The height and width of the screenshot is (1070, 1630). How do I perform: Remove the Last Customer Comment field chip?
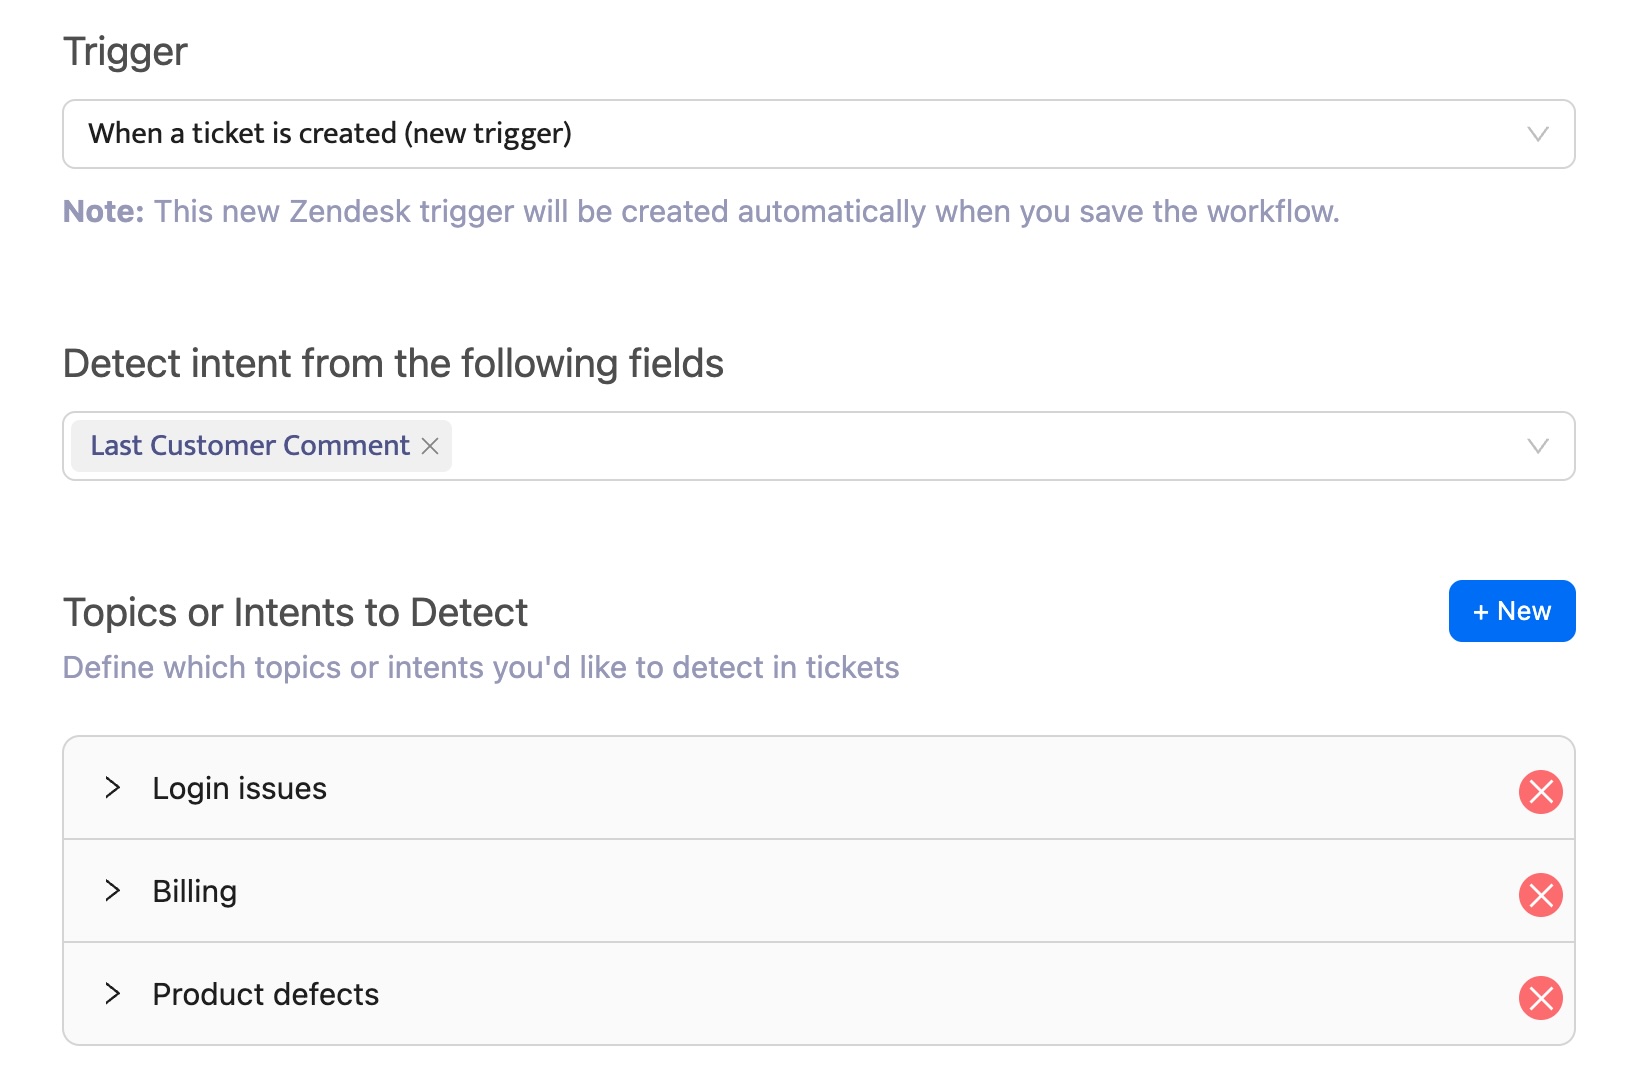coord(430,447)
